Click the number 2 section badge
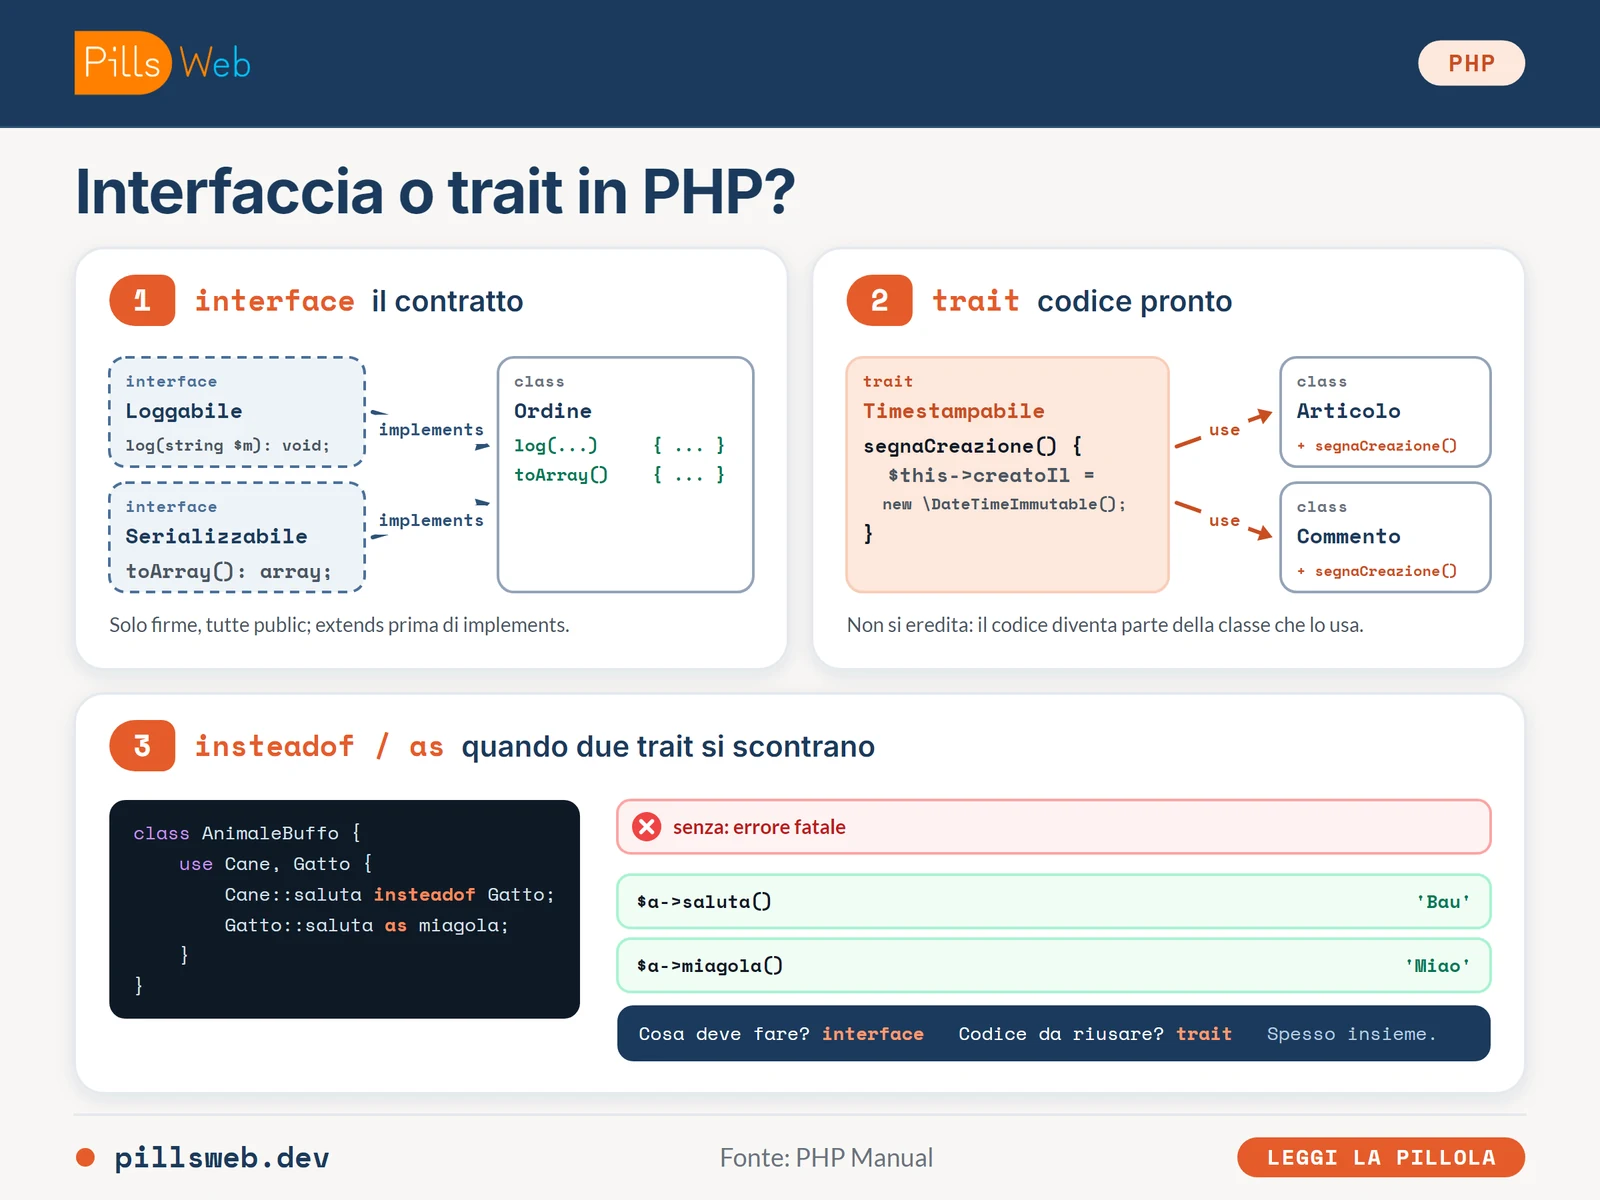Image resolution: width=1600 pixels, height=1200 pixels. pos(879,300)
